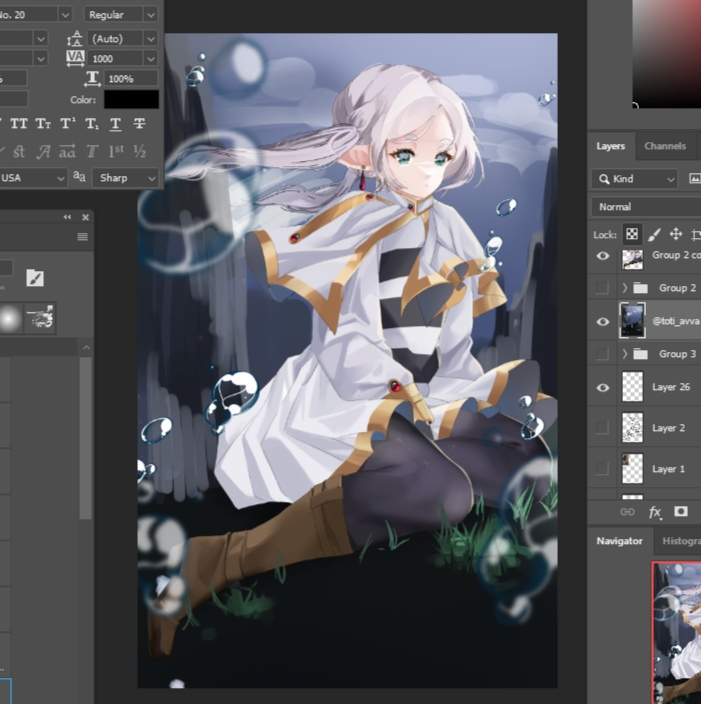Open the font family dropdown arrow
The width and height of the screenshot is (701, 704).
pyautogui.click(x=65, y=15)
